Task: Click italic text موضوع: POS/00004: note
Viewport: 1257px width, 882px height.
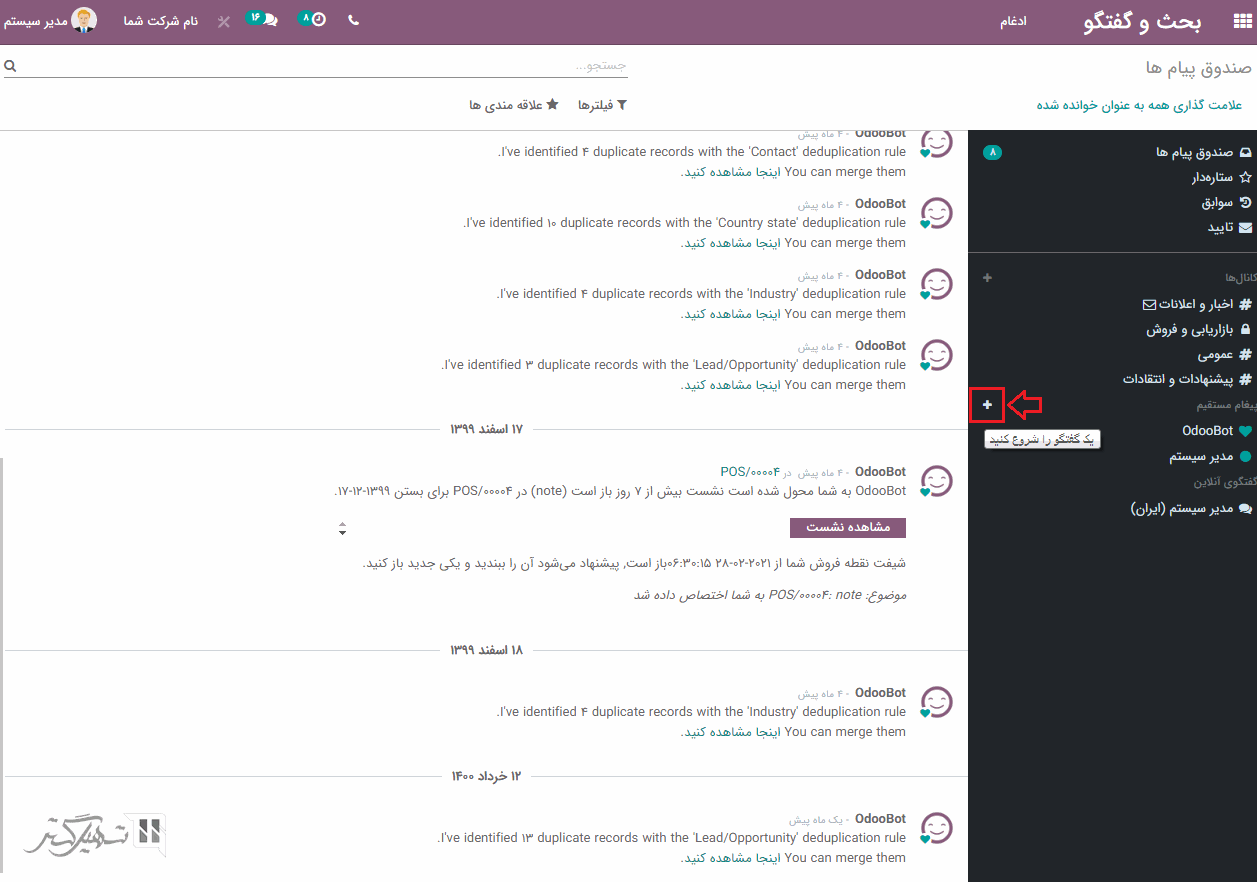Action: (x=770, y=595)
